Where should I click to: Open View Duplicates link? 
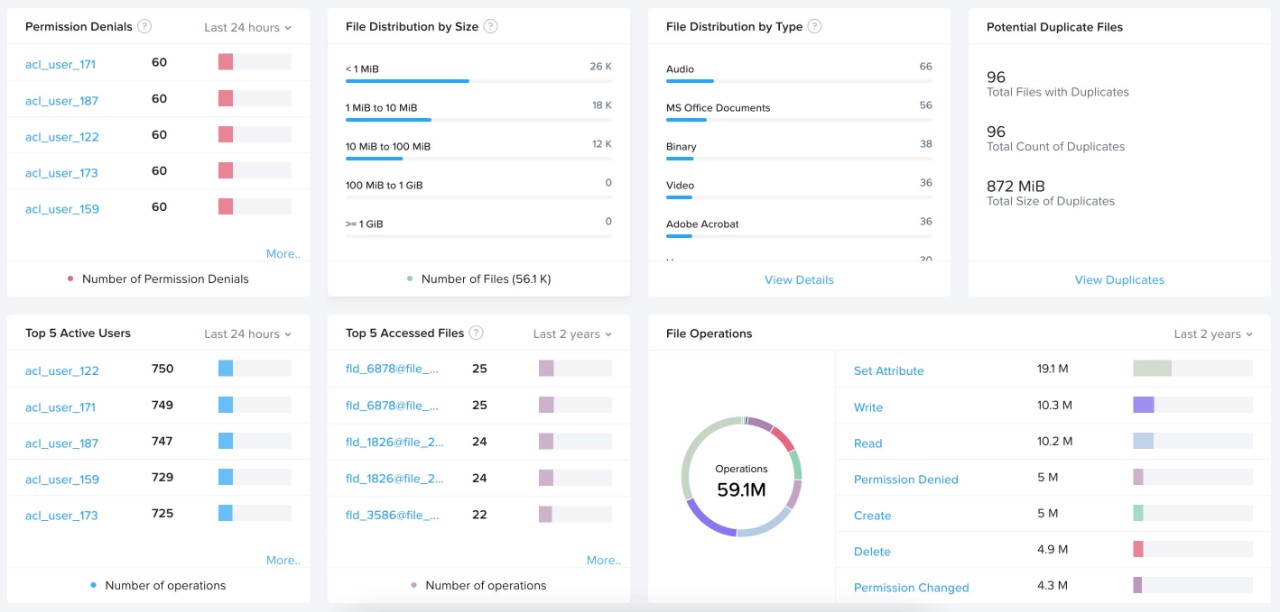[1119, 280]
